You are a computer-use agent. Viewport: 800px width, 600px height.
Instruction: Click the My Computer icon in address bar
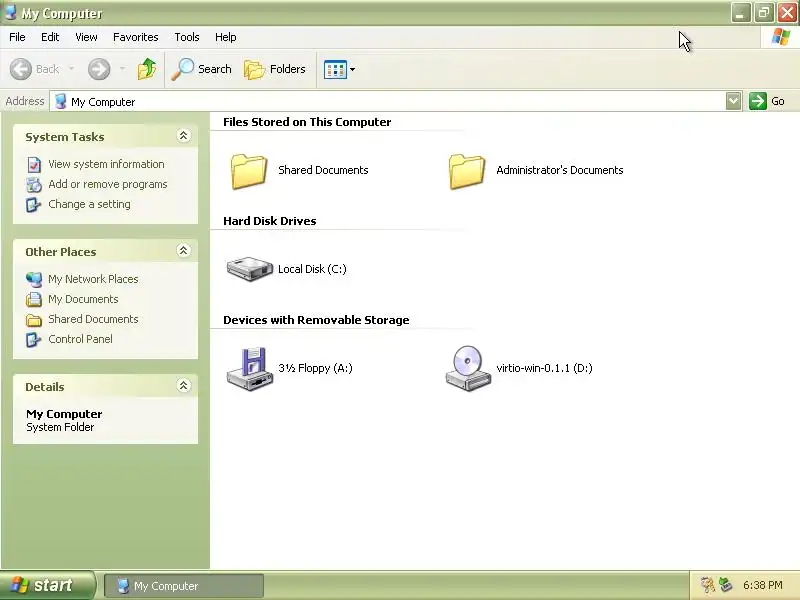(61, 101)
